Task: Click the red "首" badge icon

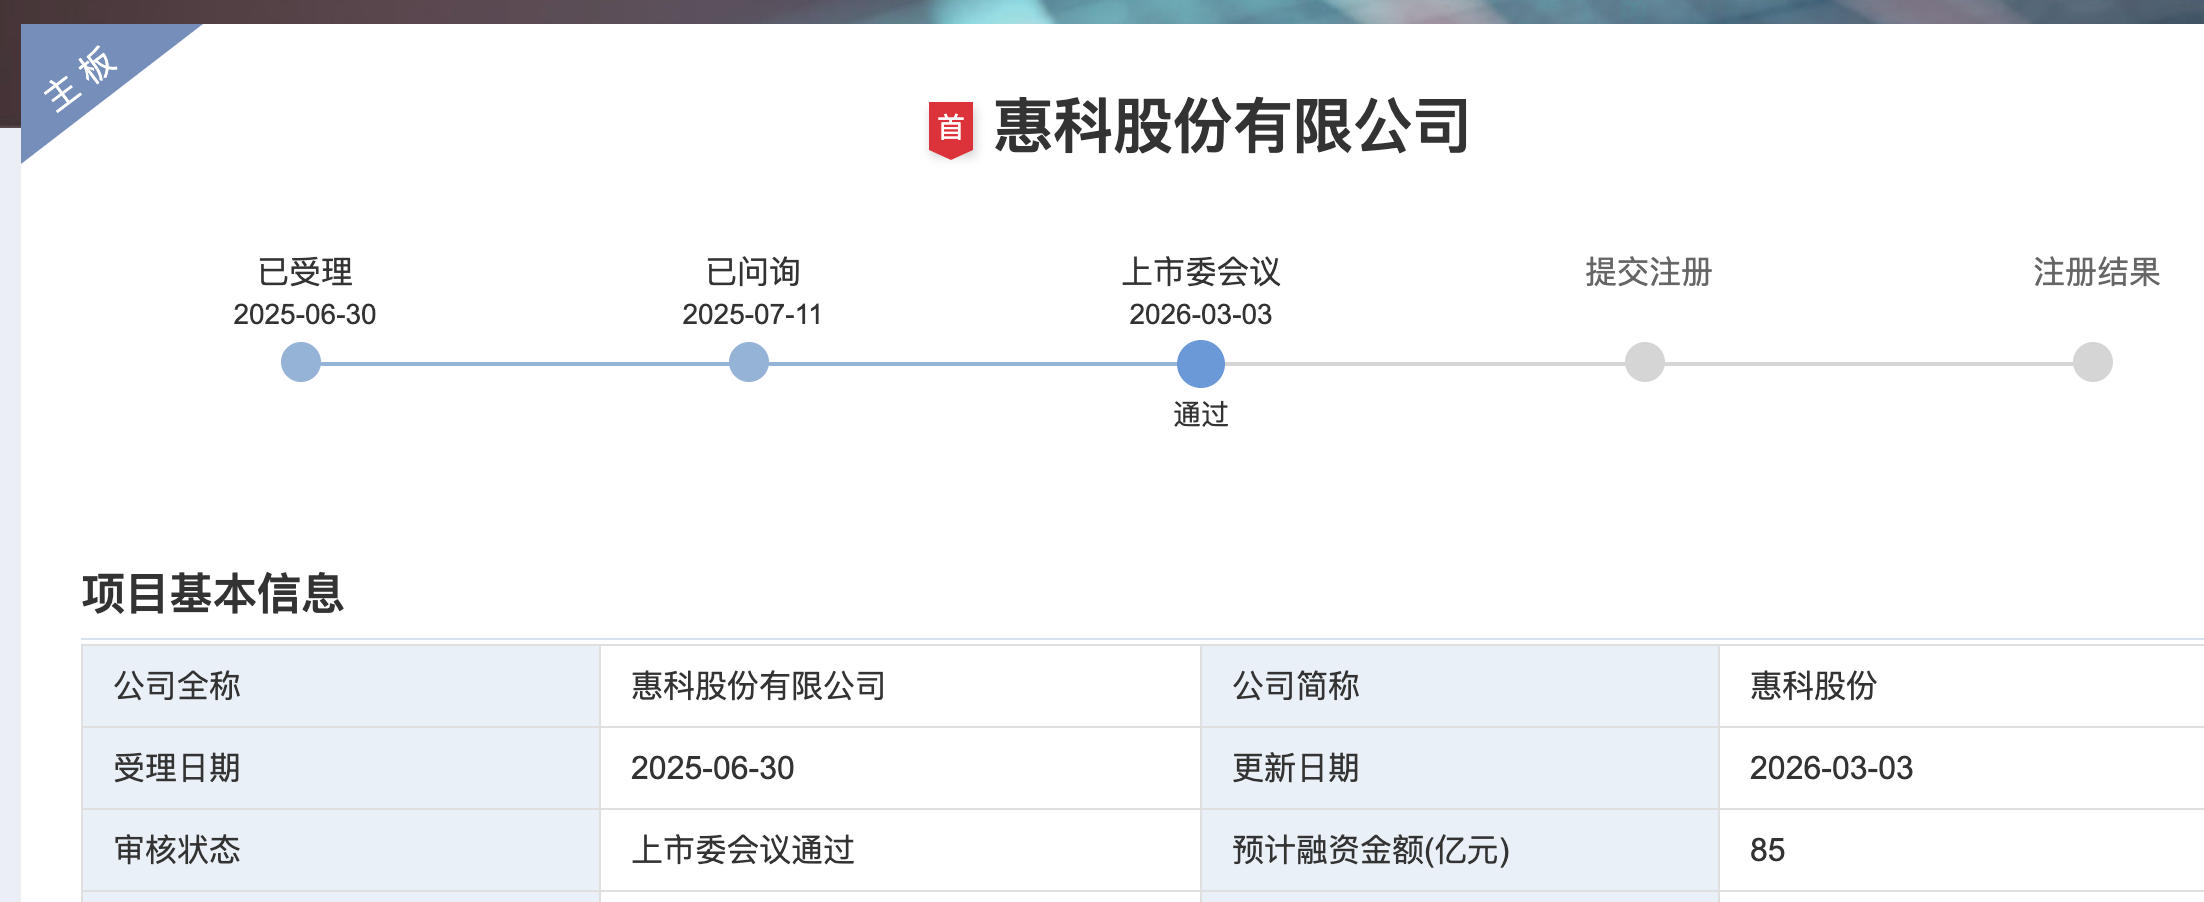Action: tap(950, 129)
